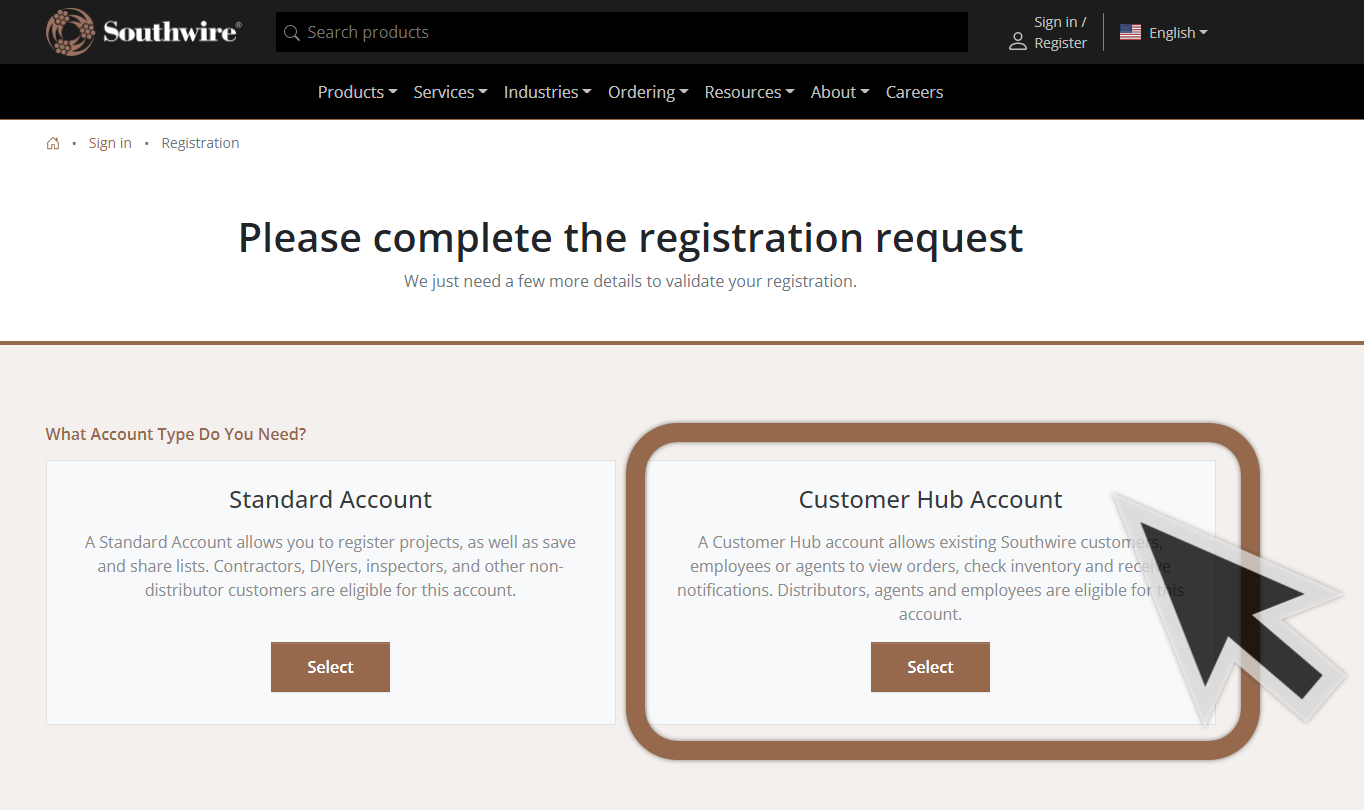Click the search magnifier icon
1364x810 pixels.
[x=292, y=33]
